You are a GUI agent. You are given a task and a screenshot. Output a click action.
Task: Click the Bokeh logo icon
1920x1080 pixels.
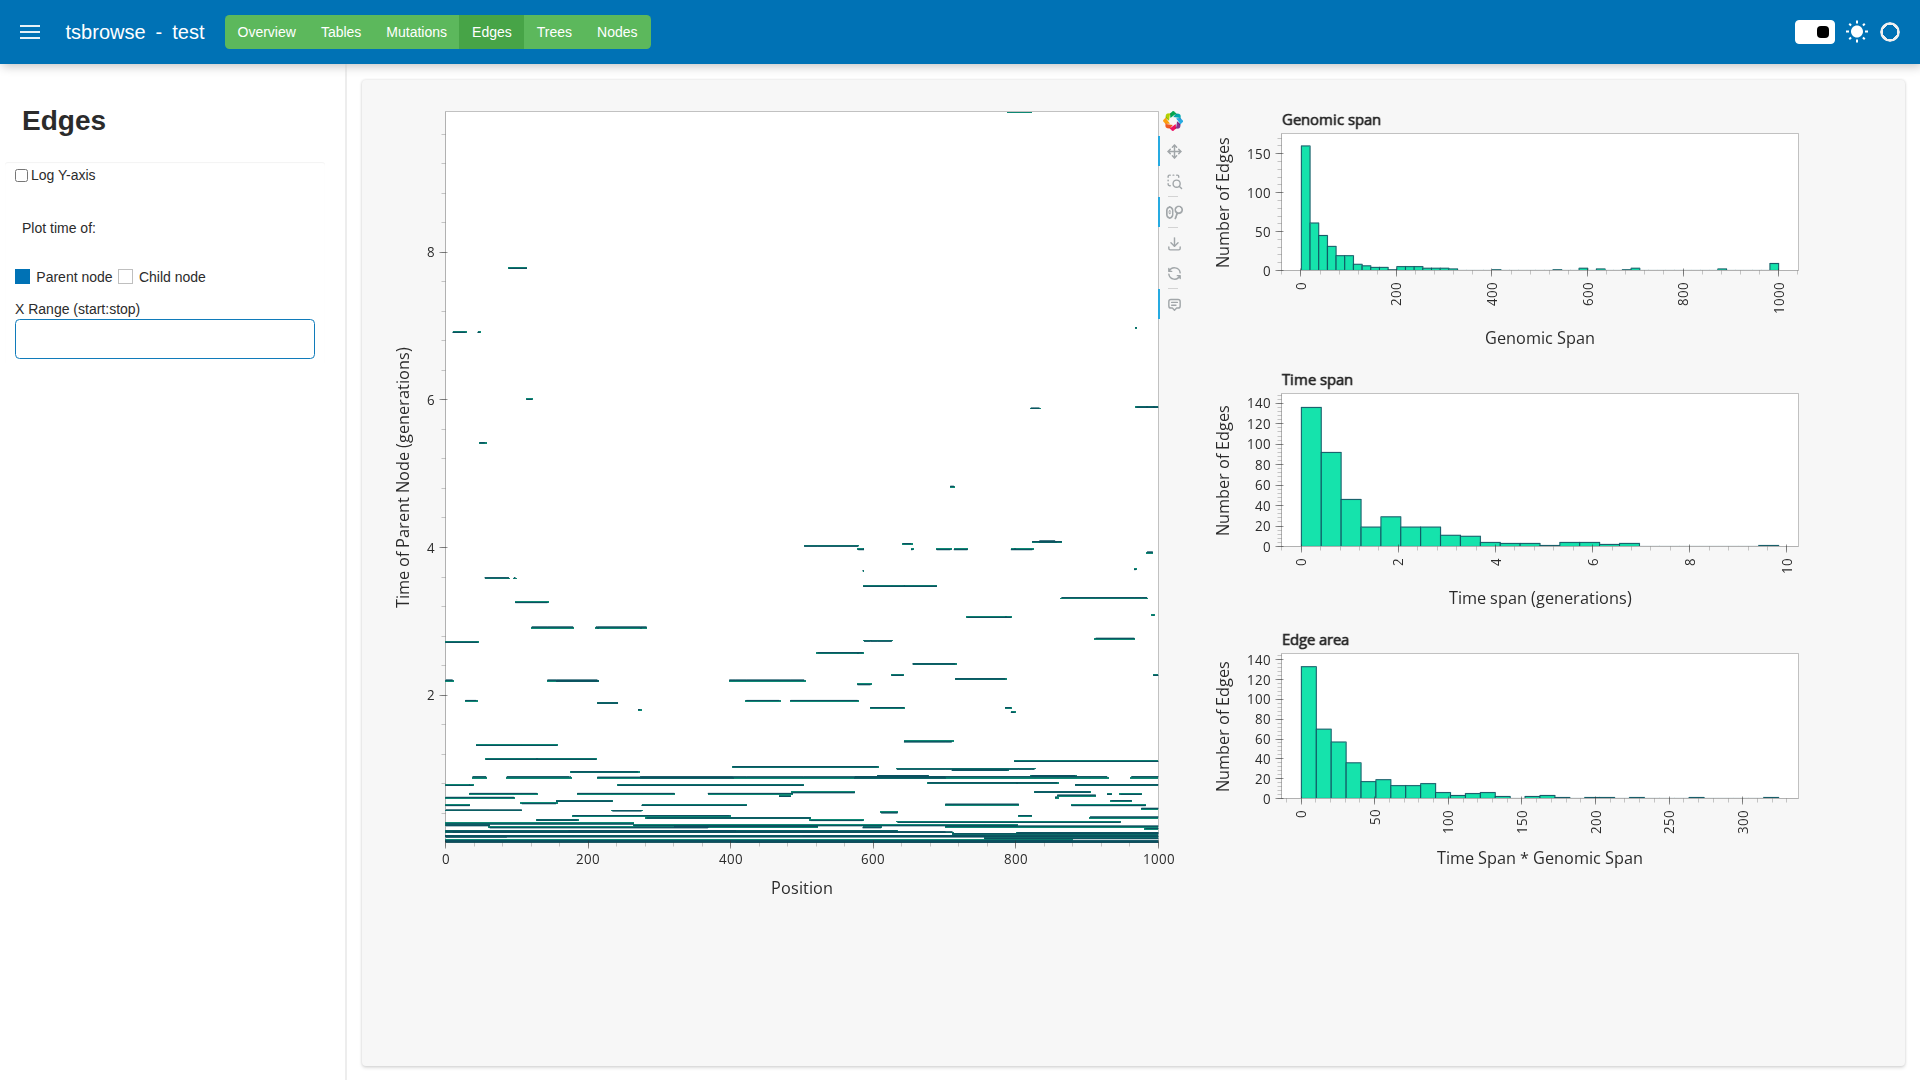pos(1173,121)
